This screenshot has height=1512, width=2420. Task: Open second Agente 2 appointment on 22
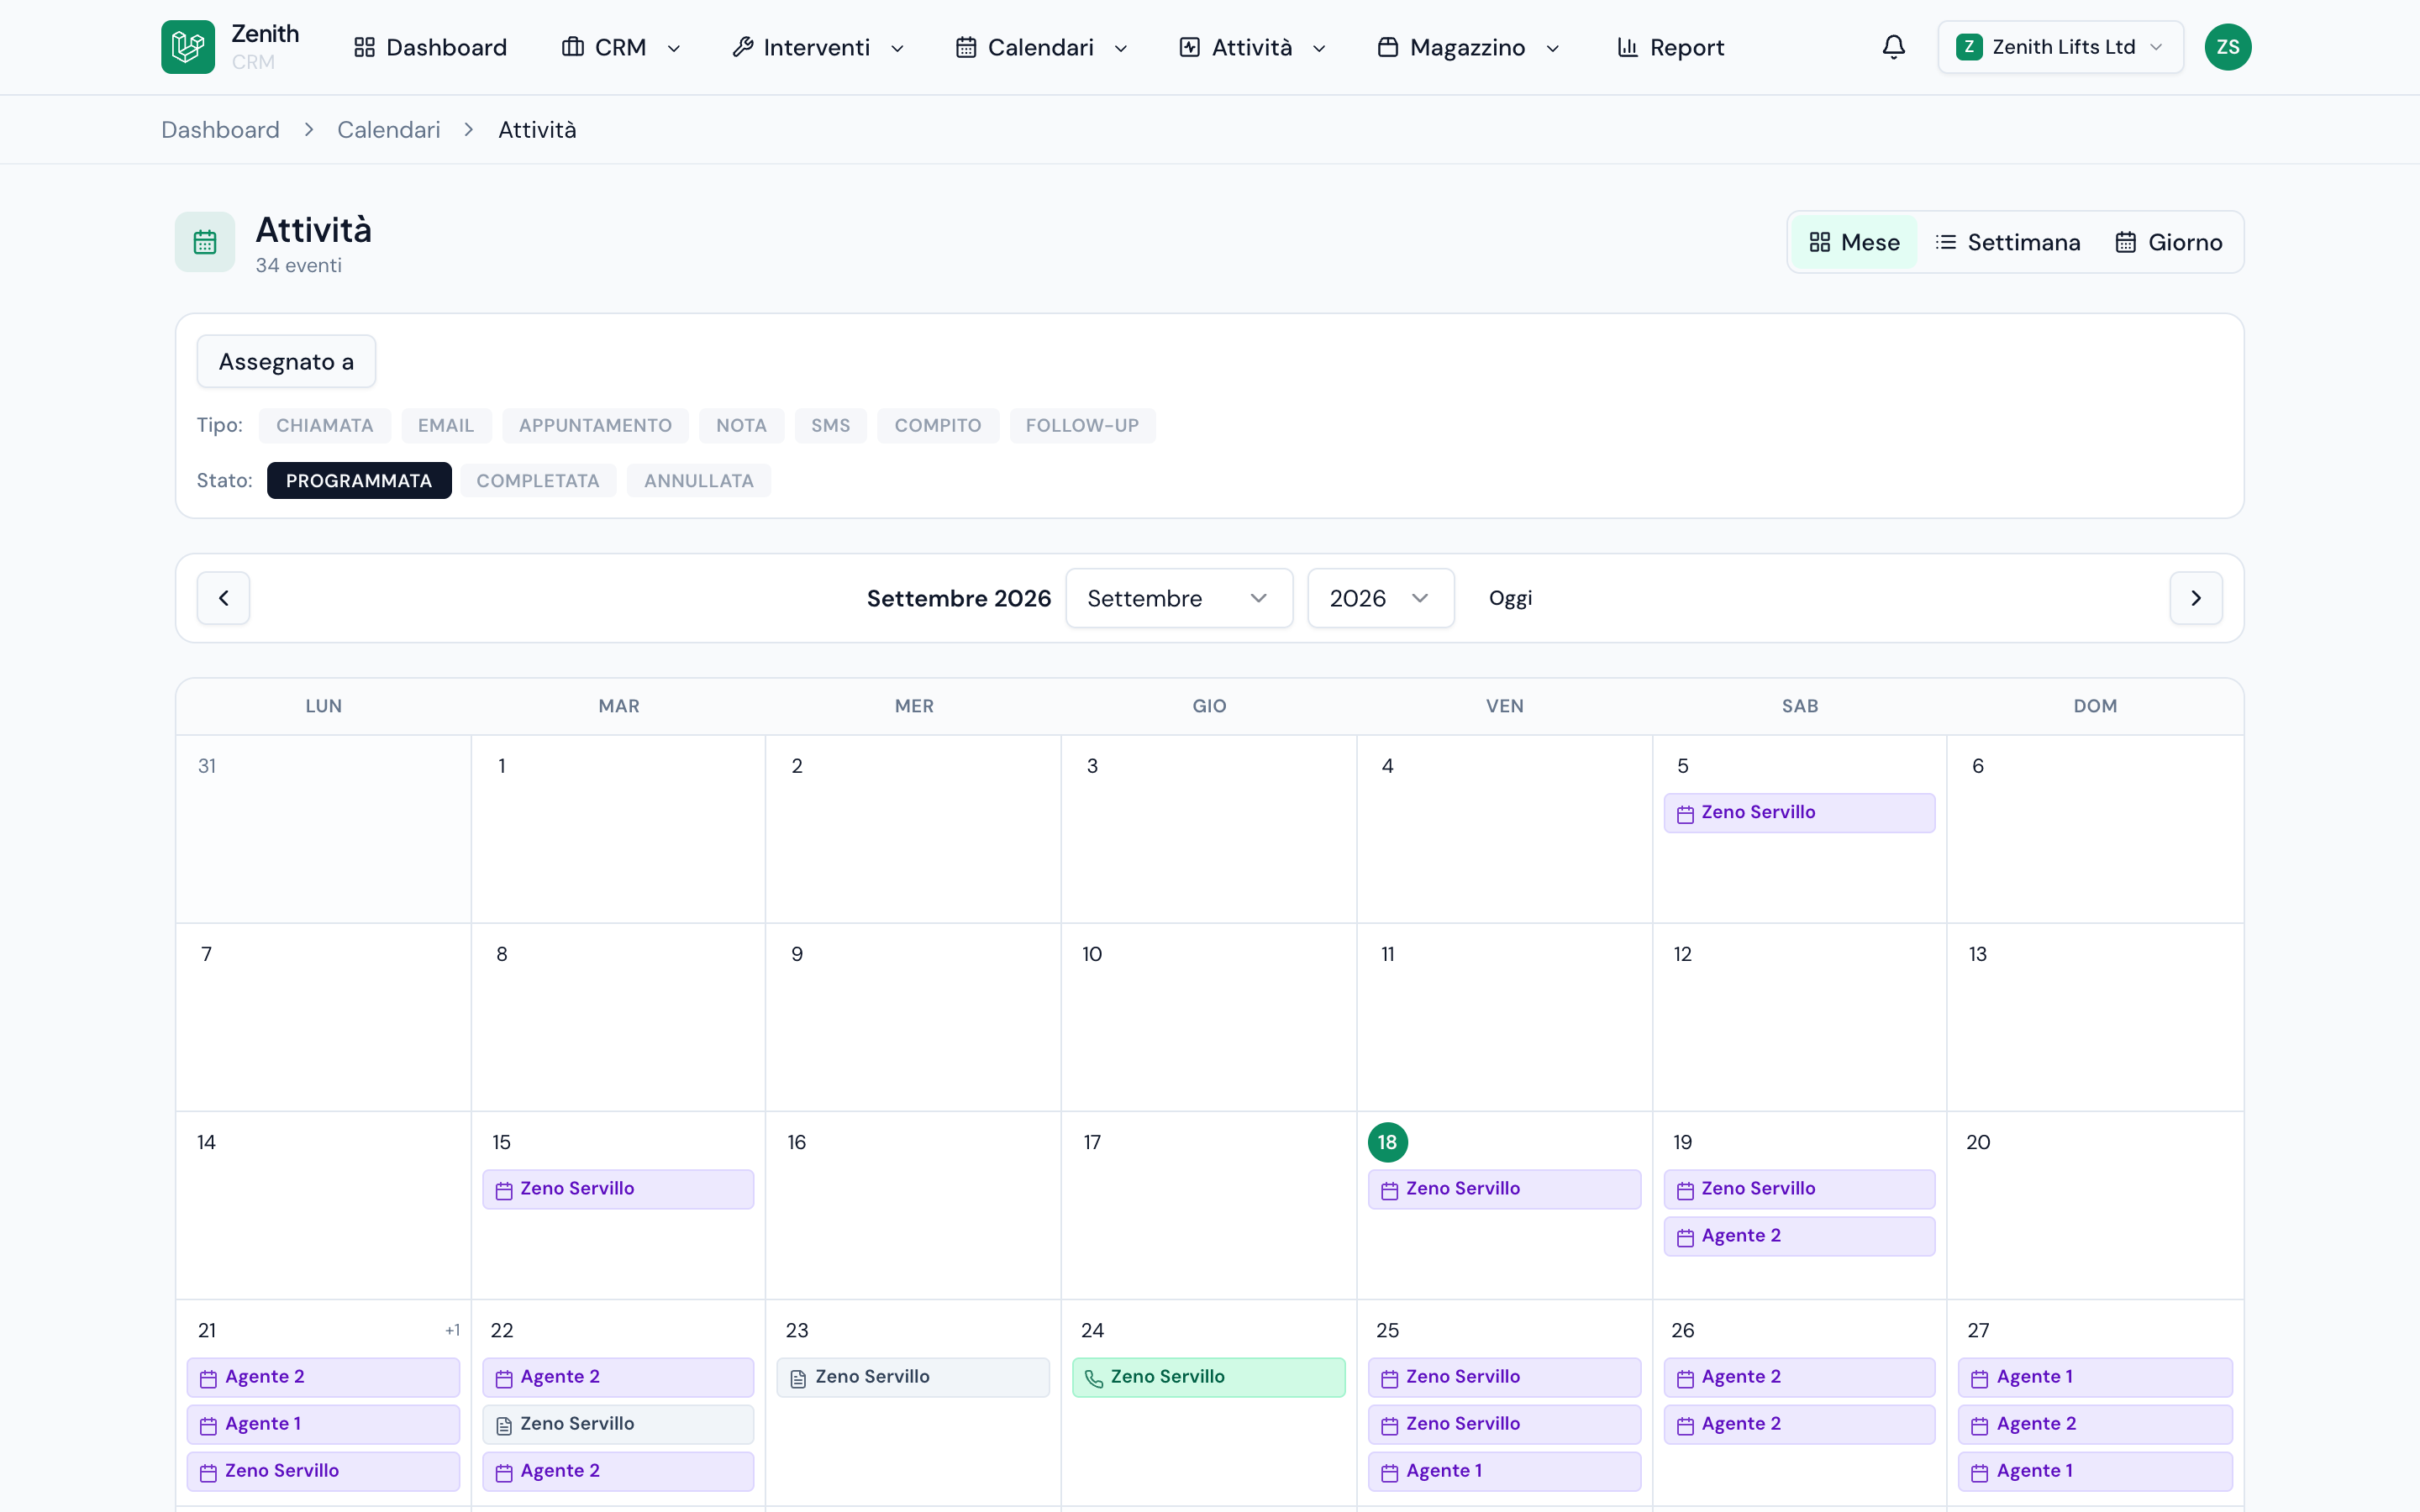coord(618,1471)
